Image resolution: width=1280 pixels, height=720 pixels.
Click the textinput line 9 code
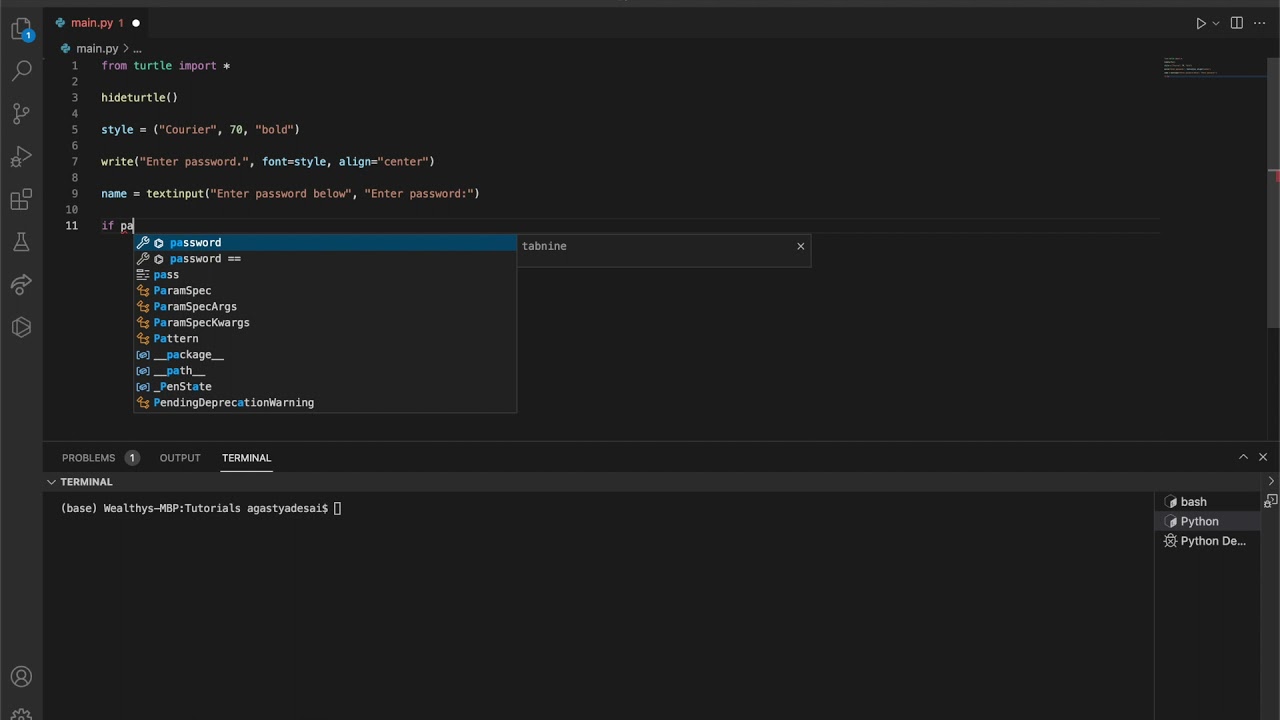point(290,194)
